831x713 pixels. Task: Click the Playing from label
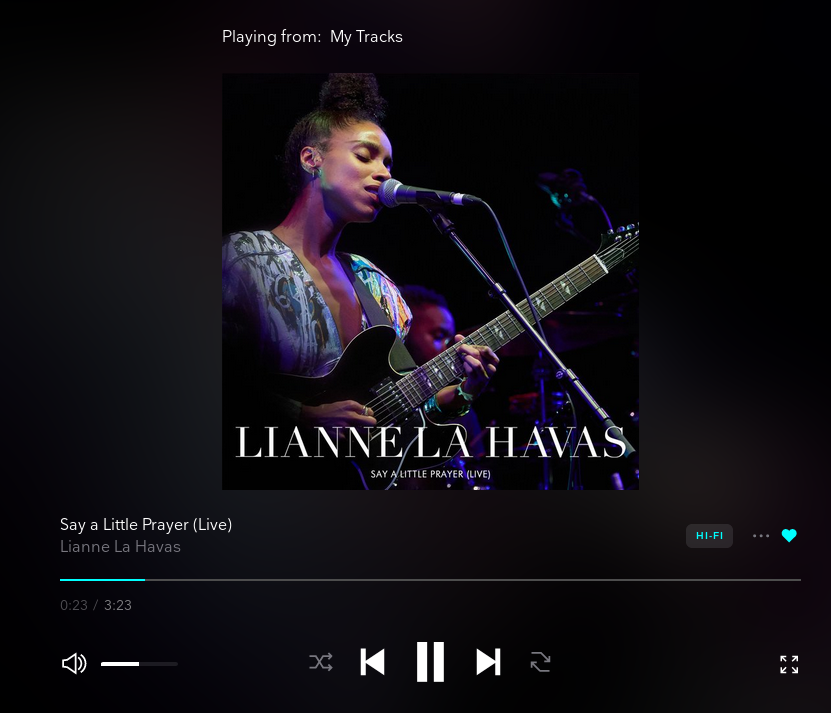(271, 37)
